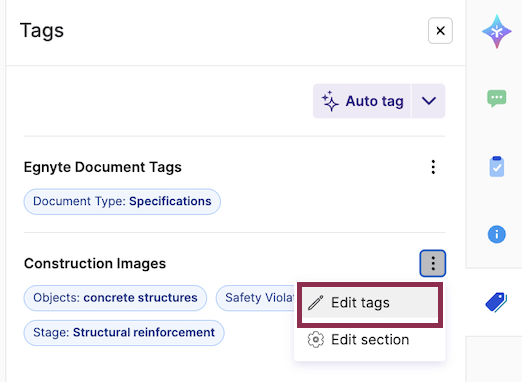Click Objects: concrete structures tag
Viewport: 522px width, 382px height.
click(115, 298)
